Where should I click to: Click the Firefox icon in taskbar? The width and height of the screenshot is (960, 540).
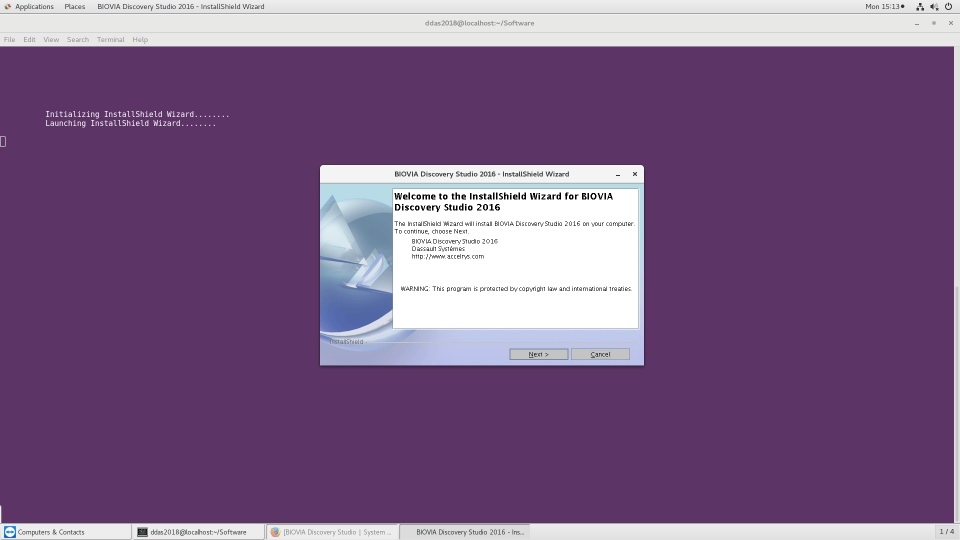pyautogui.click(x=276, y=532)
